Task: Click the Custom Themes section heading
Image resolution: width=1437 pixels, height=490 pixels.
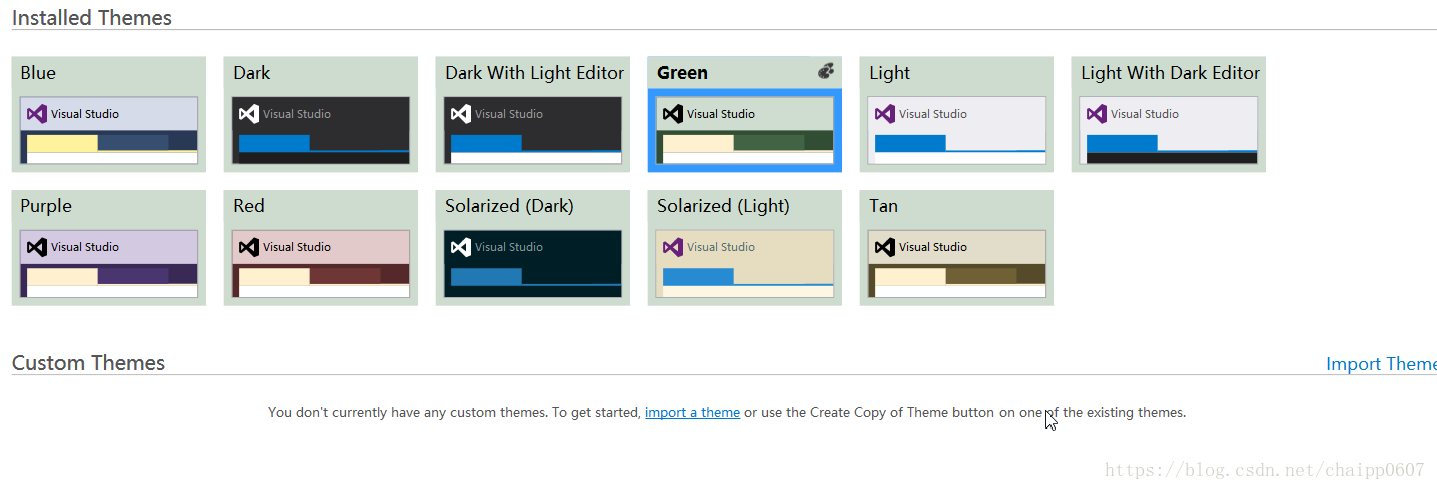Action: click(88, 363)
